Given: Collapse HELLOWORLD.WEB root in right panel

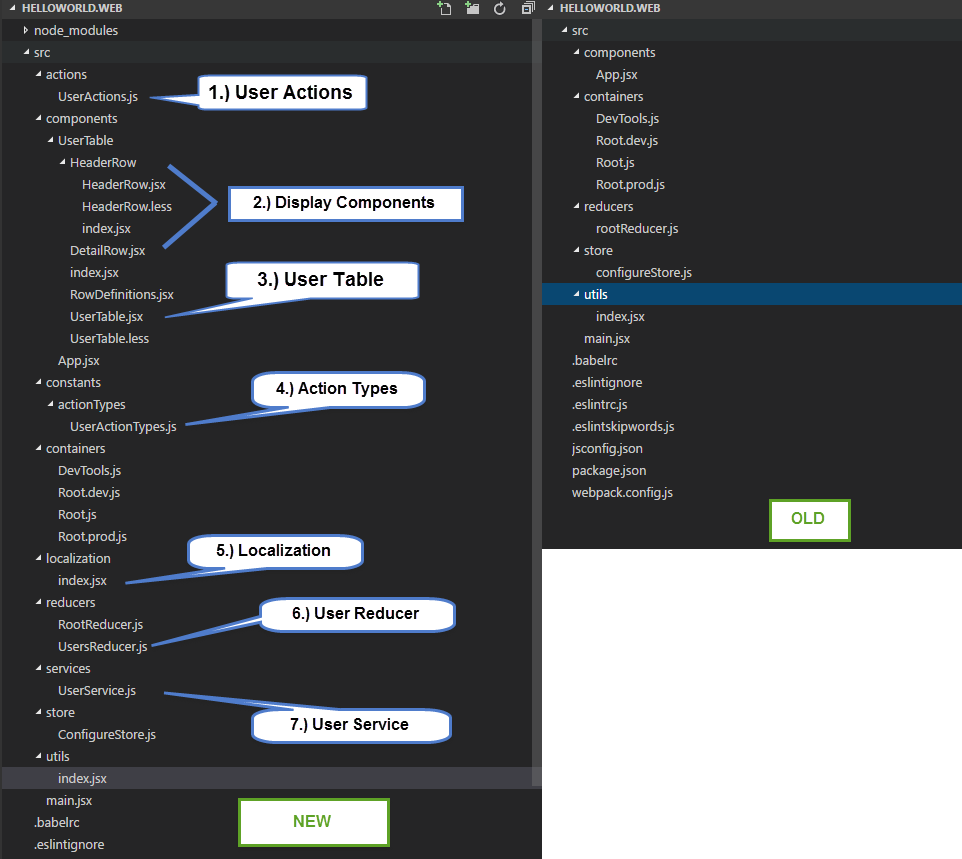Looking at the screenshot, I should [608, 8].
